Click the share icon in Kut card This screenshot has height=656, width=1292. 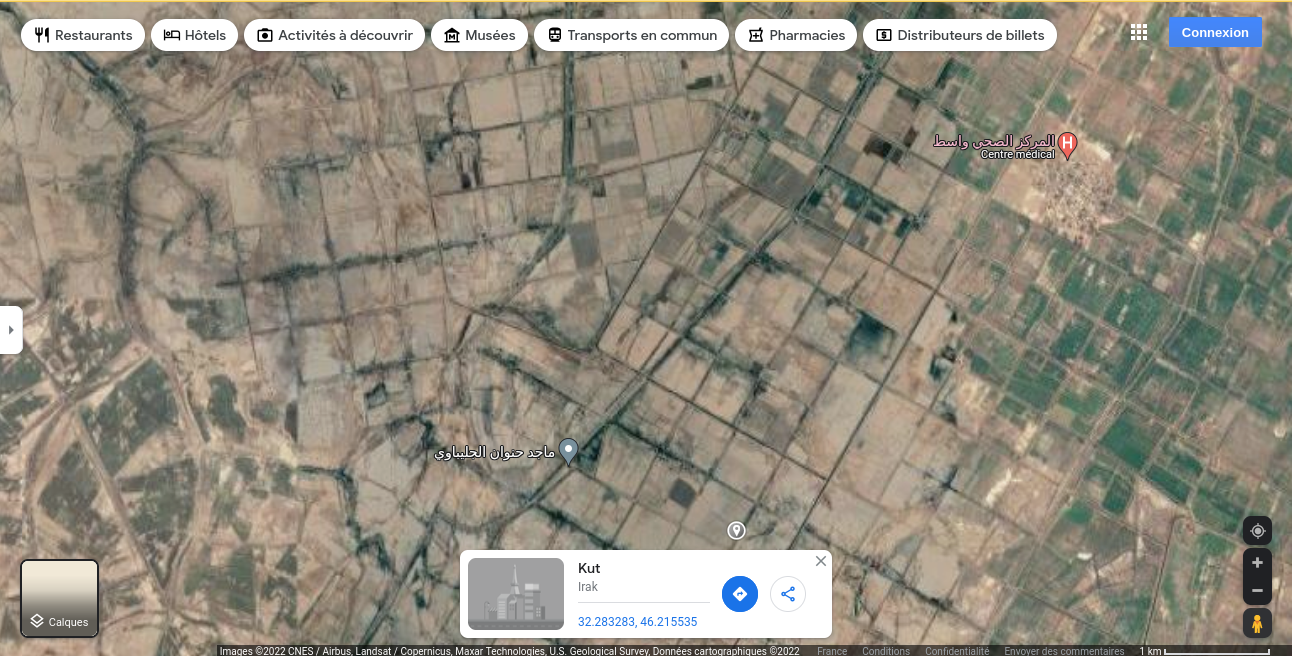point(788,594)
